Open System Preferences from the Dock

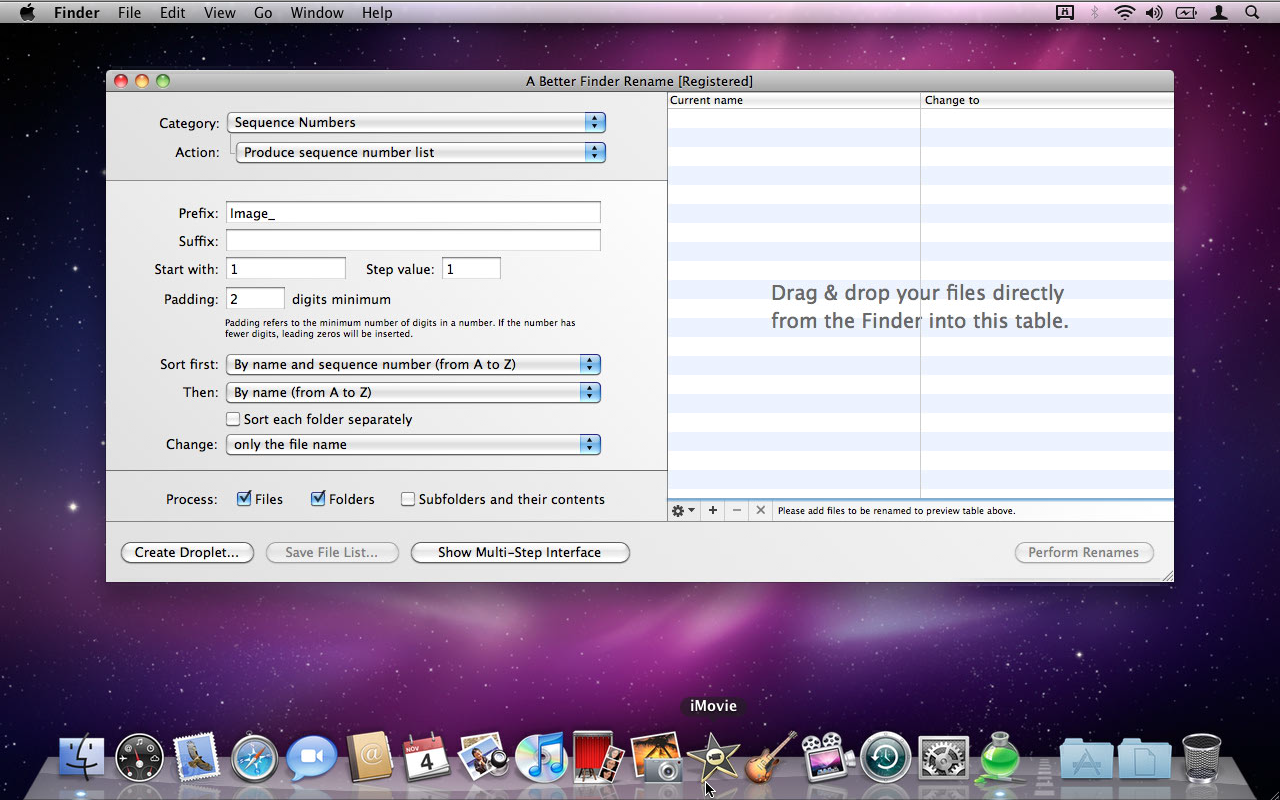pos(943,758)
